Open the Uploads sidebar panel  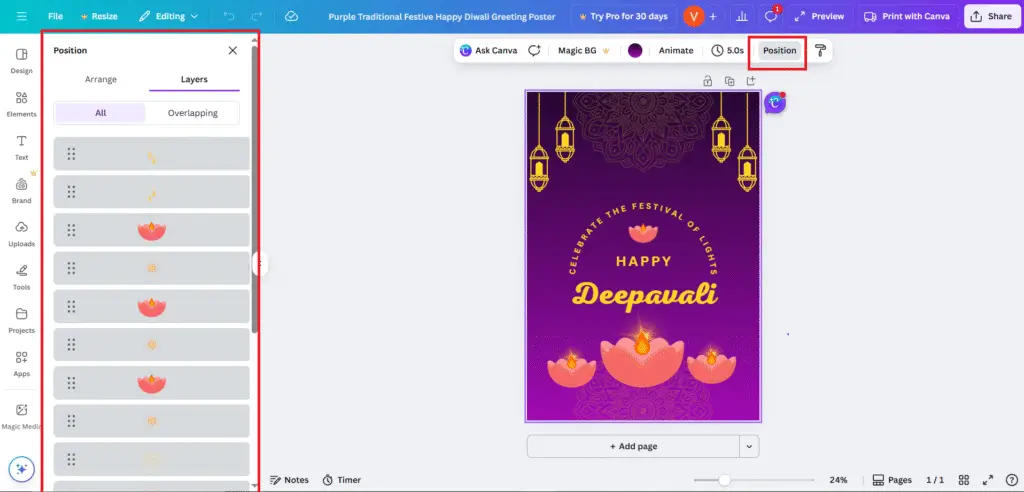[x=22, y=234]
